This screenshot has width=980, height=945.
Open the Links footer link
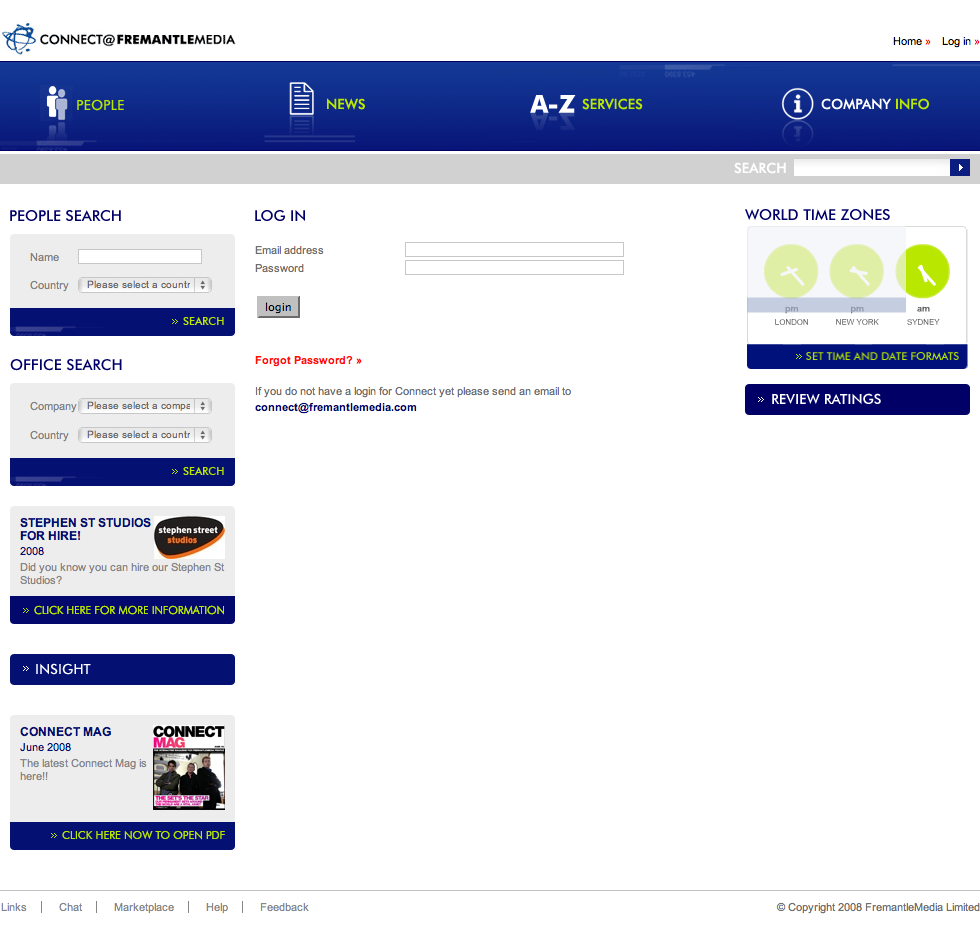(x=14, y=907)
